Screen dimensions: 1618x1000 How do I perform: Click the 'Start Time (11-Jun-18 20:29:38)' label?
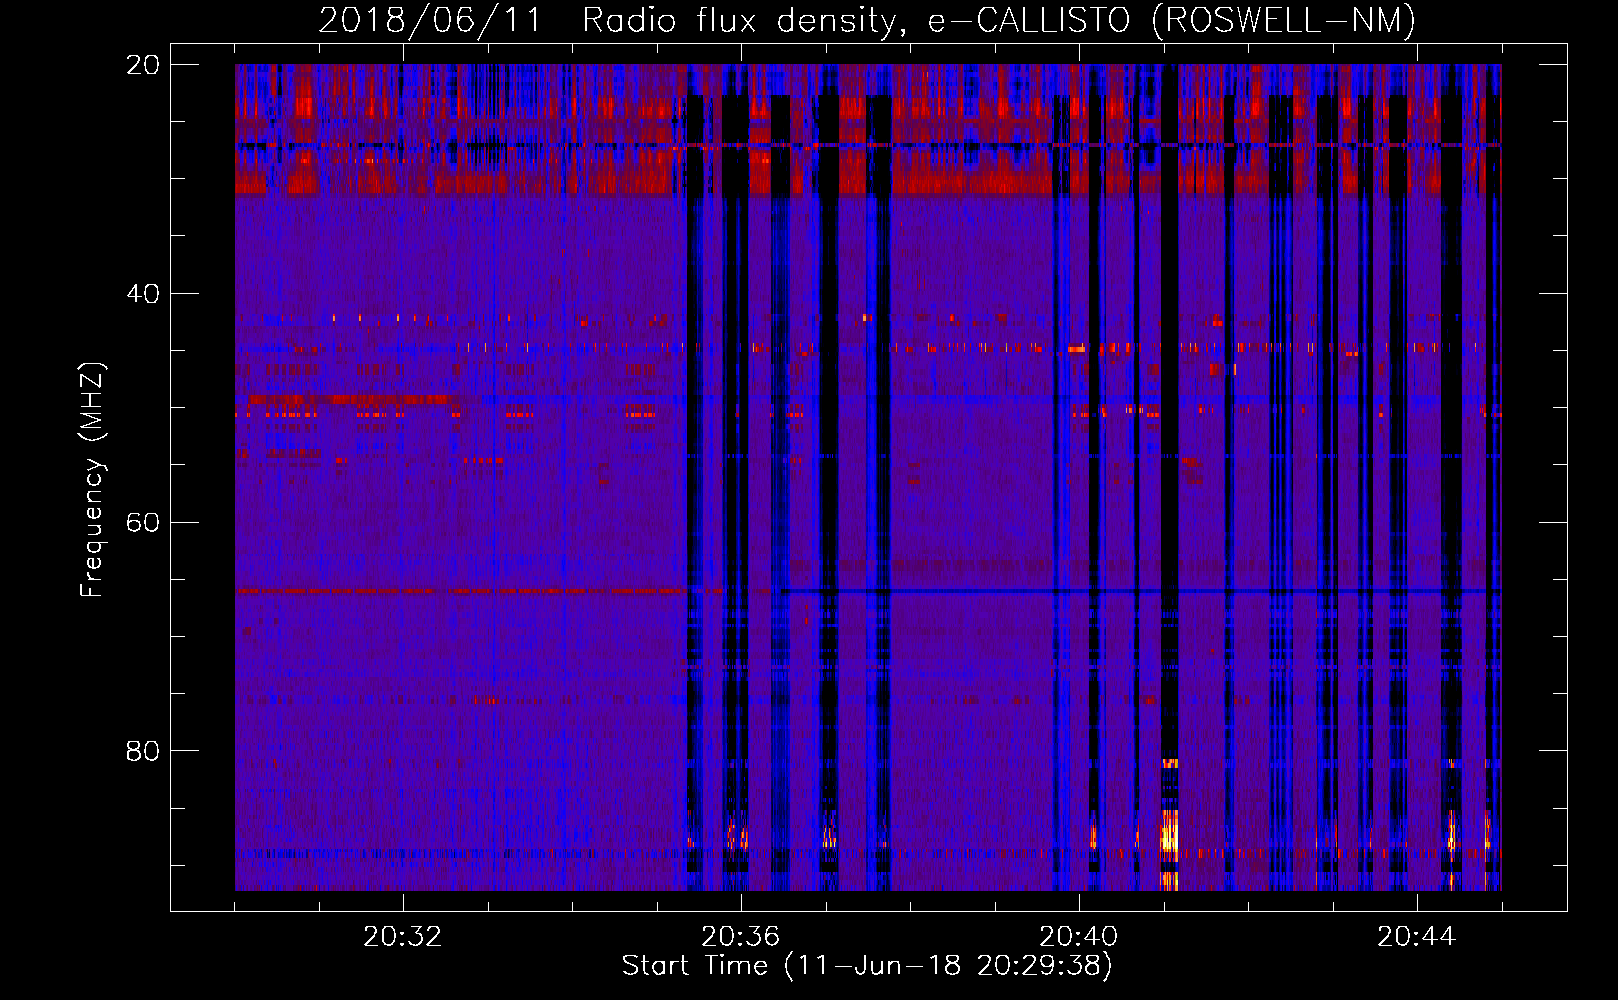(867, 966)
